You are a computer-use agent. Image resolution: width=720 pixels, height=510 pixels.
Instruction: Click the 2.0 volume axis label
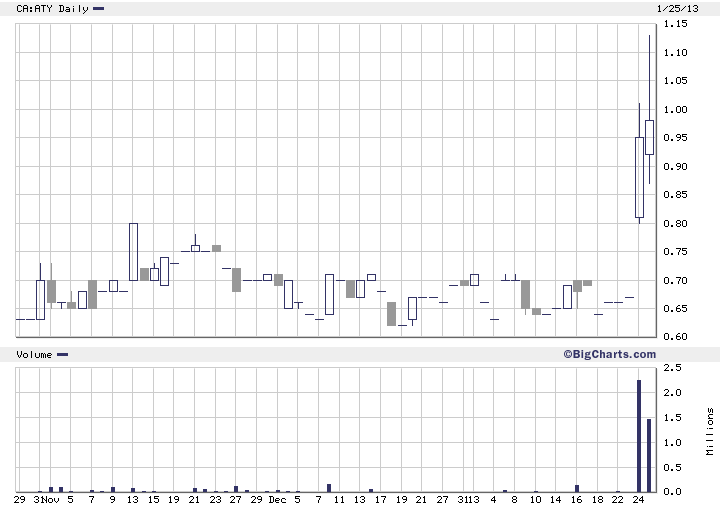[673, 392]
